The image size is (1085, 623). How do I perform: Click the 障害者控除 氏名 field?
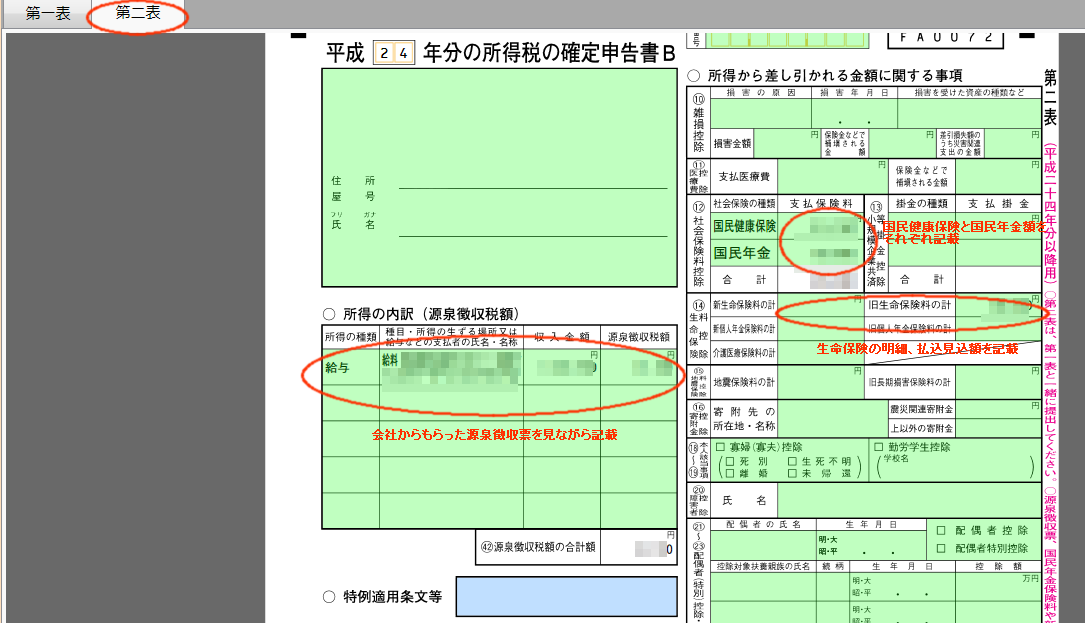click(x=909, y=500)
